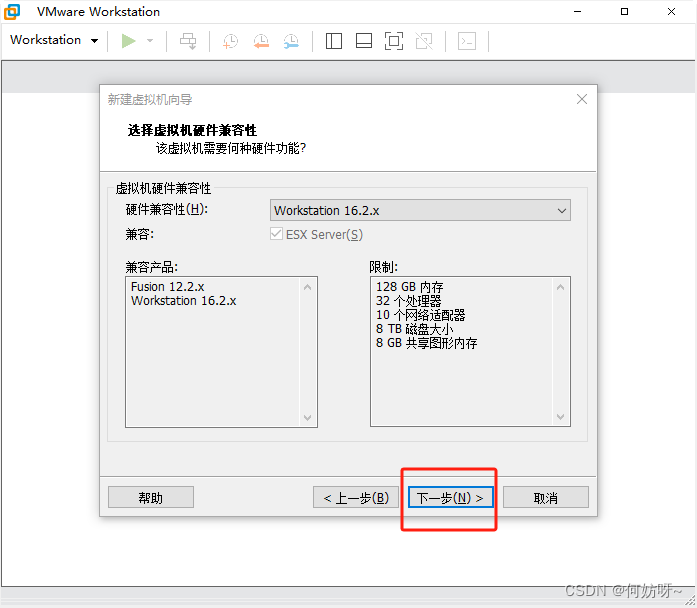Click the 帮助 button

coord(151,497)
